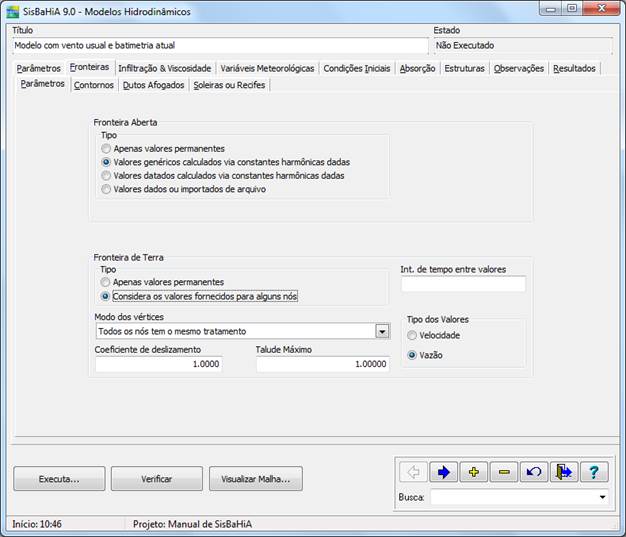This screenshot has width=626, height=537.
Task: Click the exit door icon
Action: click(564, 472)
